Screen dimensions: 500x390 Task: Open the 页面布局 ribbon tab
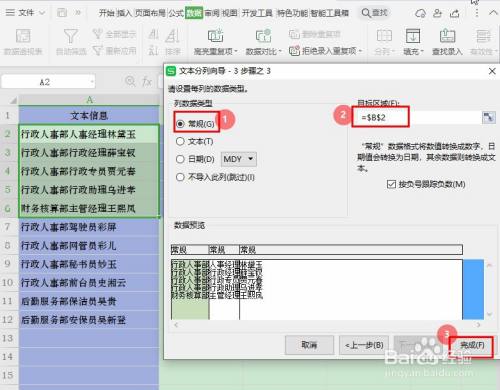150,13
